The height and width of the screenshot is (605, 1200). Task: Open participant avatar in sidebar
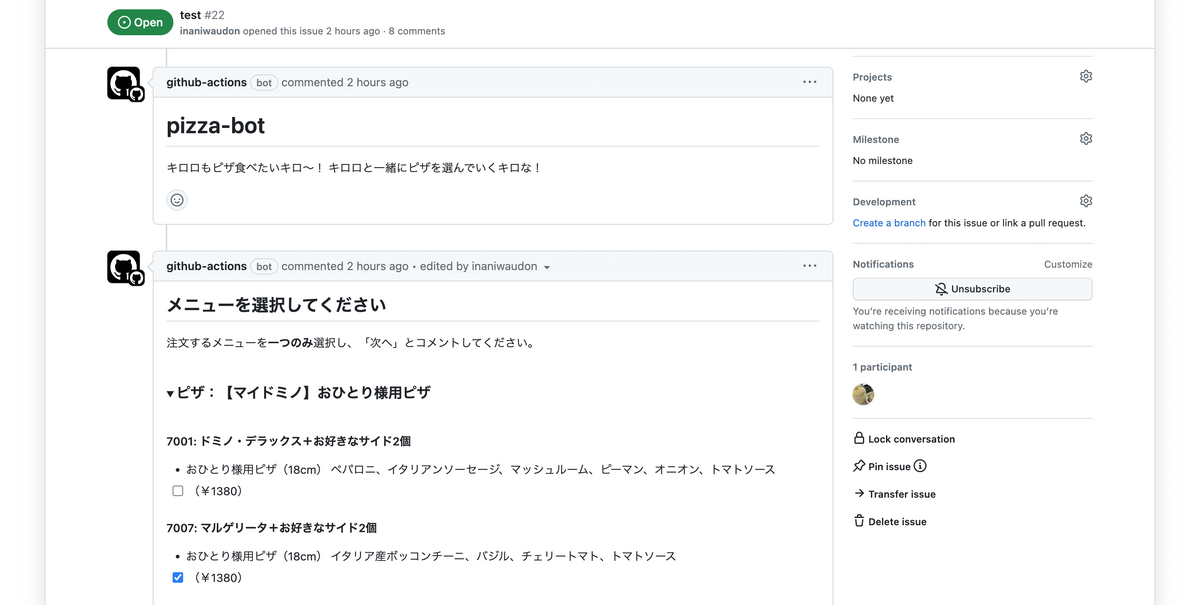pos(863,394)
